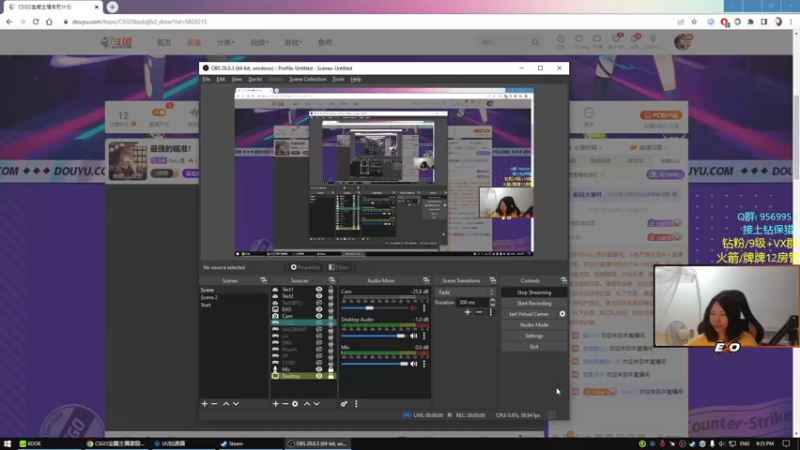Open scene transition properties dots menu
Image resolution: width=800 pixels, height=450 pixels.
491,312
